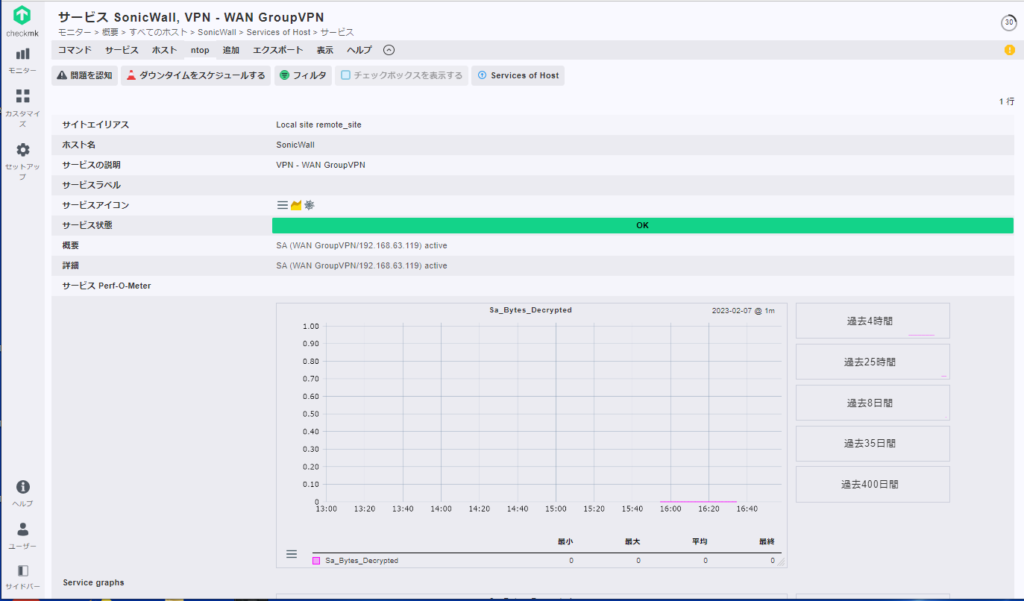1024x601 pixels.
Task: Click the Sa_Bytes_Decrypted graph title
Action: coord(530,310)
